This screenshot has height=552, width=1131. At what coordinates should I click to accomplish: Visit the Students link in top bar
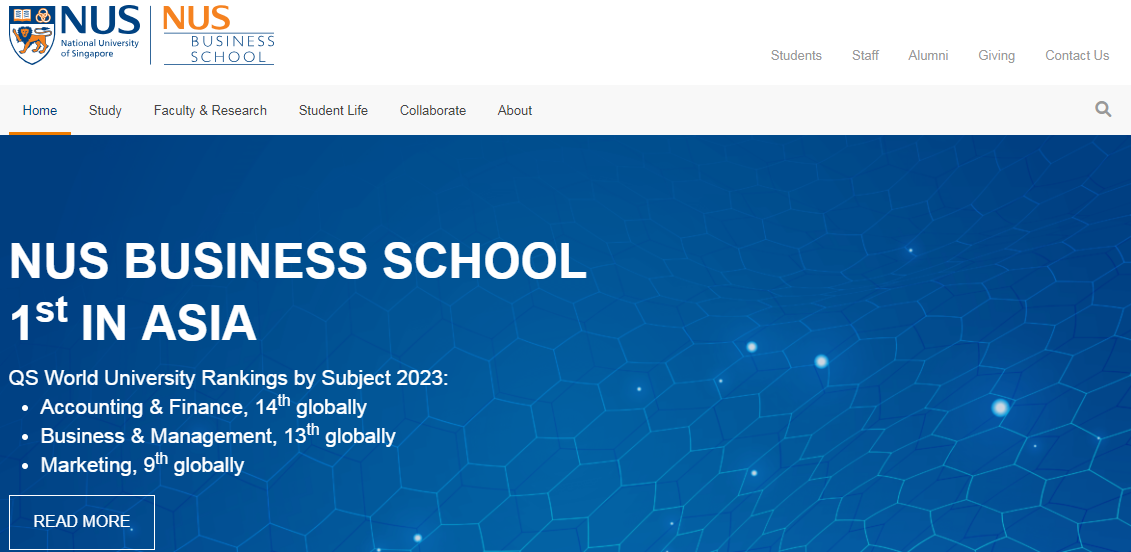[x=796, y=56]
